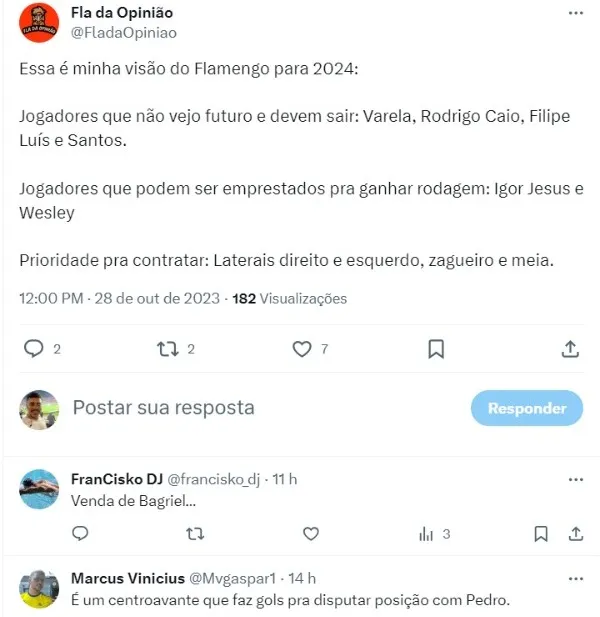Open @FladaOpiniao profile handle

click(124, 33)
